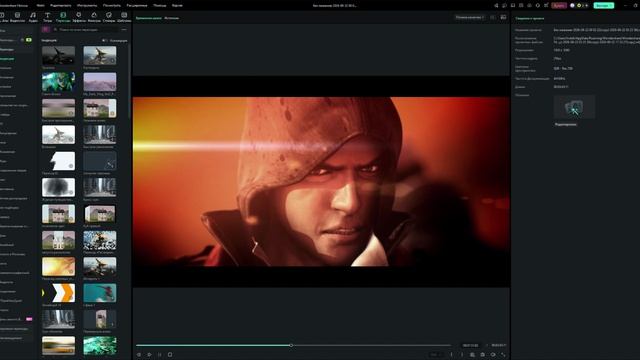Open the snapshot image icon above preview
This screenshot has height=360, width=640.
503,18
